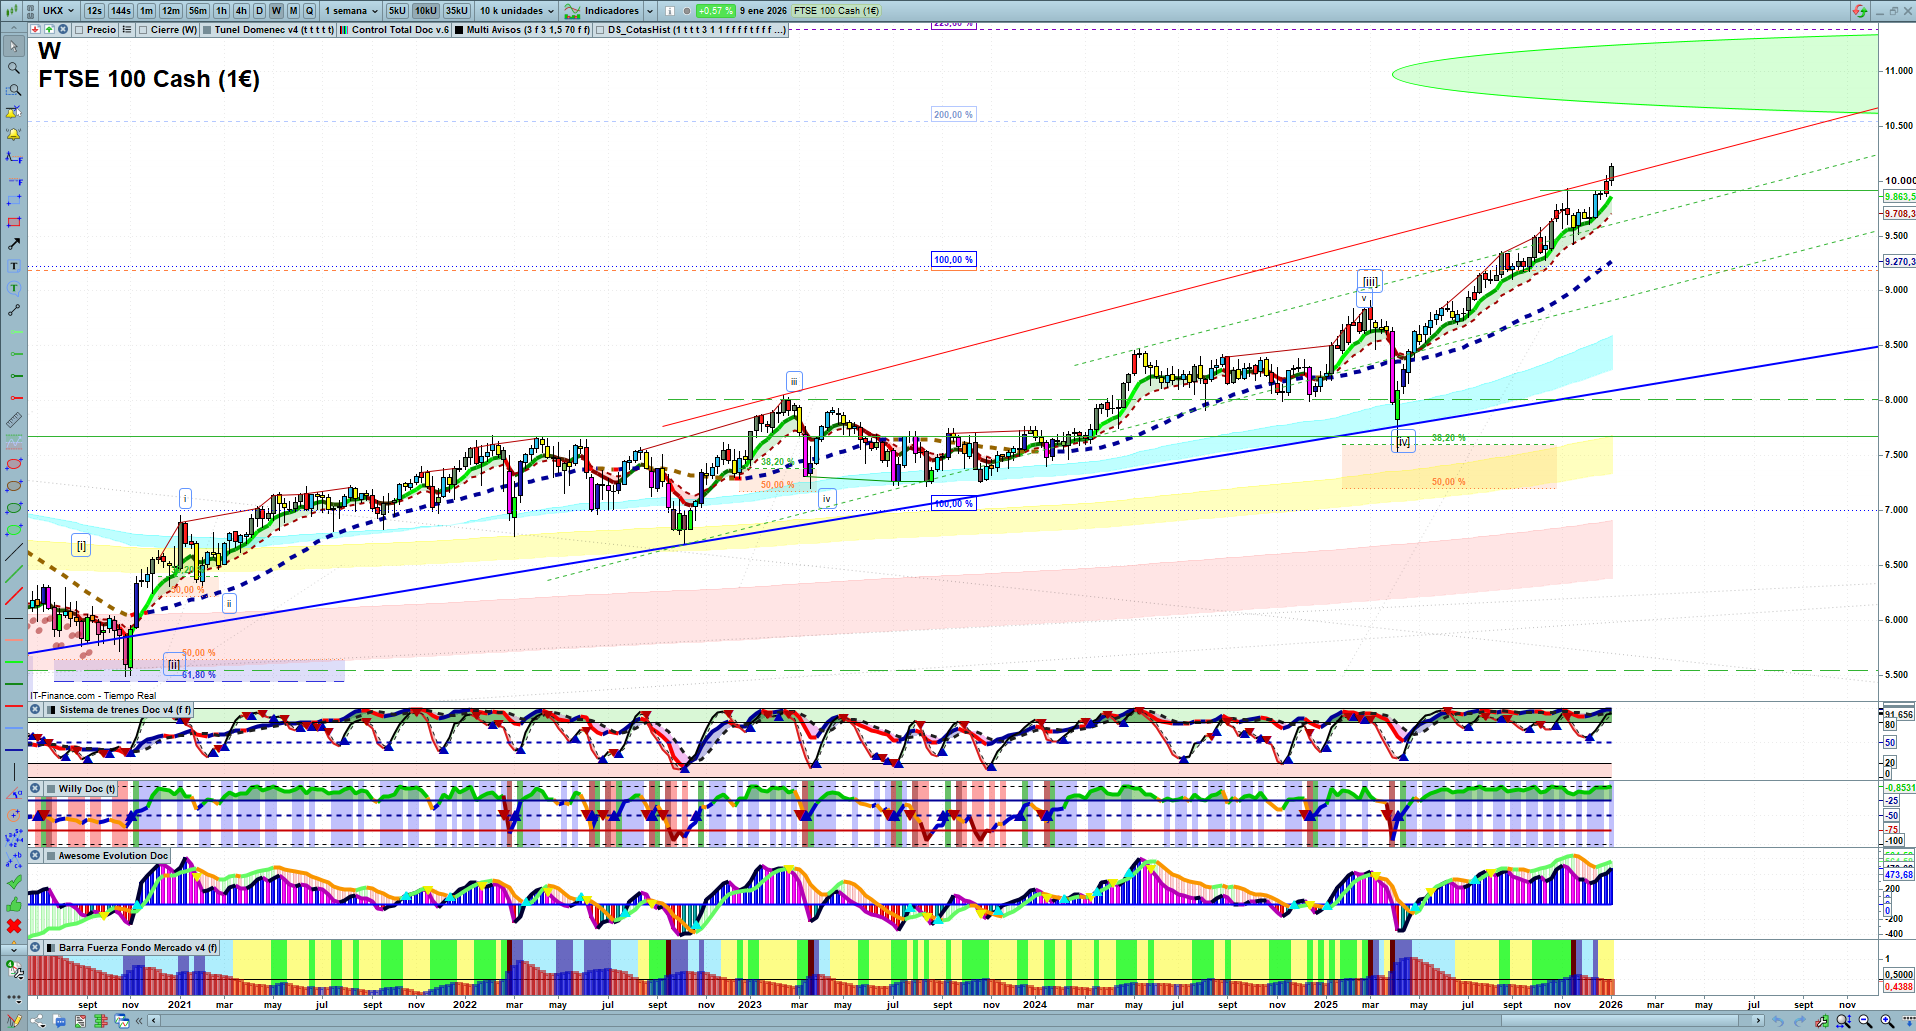Viewport: 1916px width, 1031px height.
Task: Click the Control Total Doc color swatch
Action: [x=344, y=30]
